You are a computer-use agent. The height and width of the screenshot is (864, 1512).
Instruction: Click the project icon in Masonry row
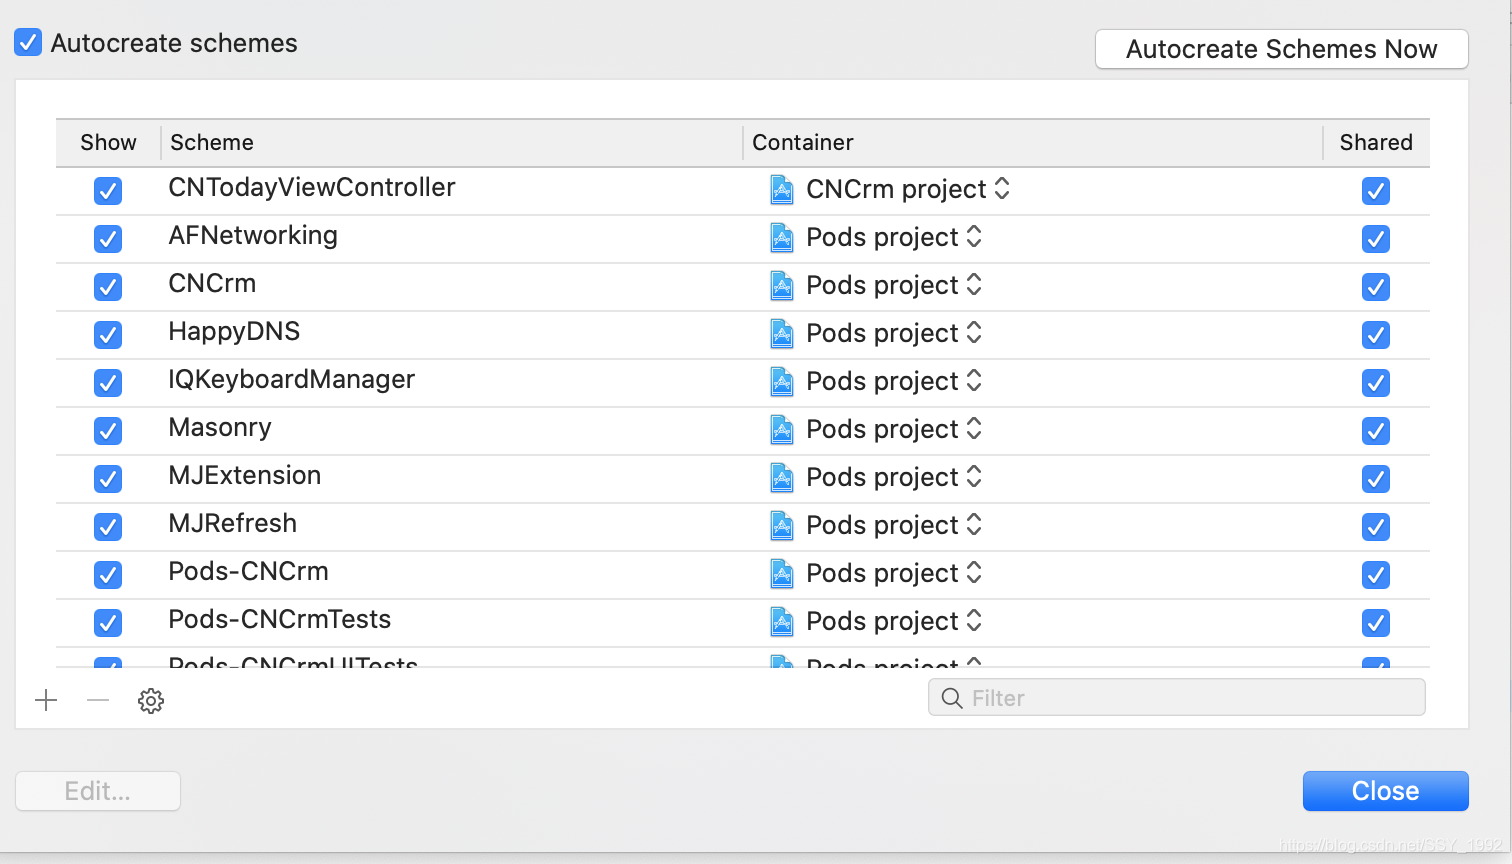[x=782, y=429]
